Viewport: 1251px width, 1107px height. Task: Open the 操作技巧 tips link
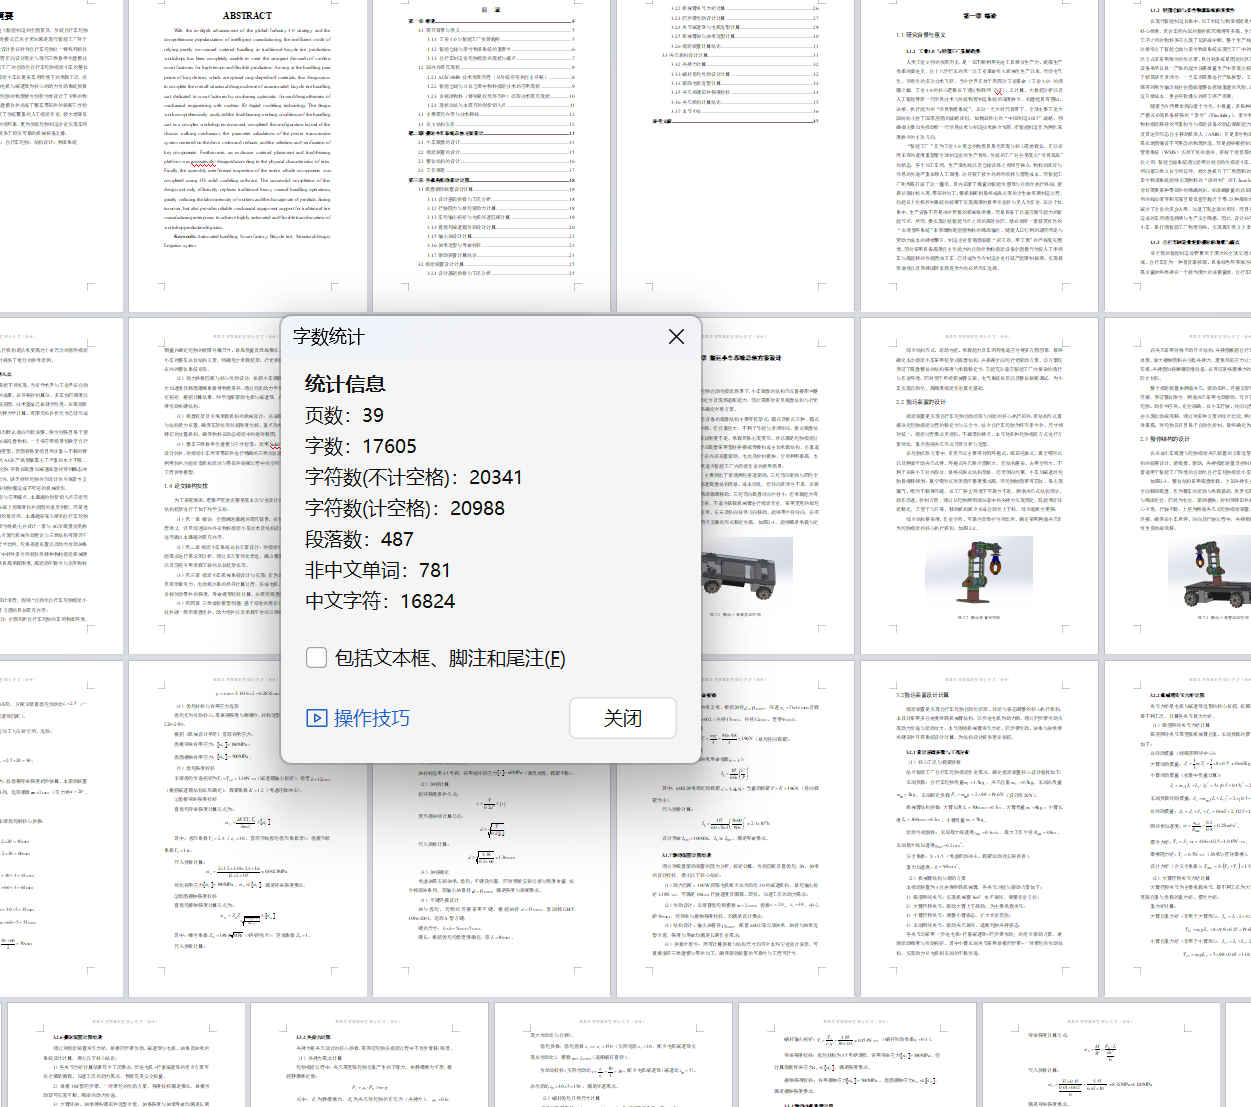(x=358, y=718)
